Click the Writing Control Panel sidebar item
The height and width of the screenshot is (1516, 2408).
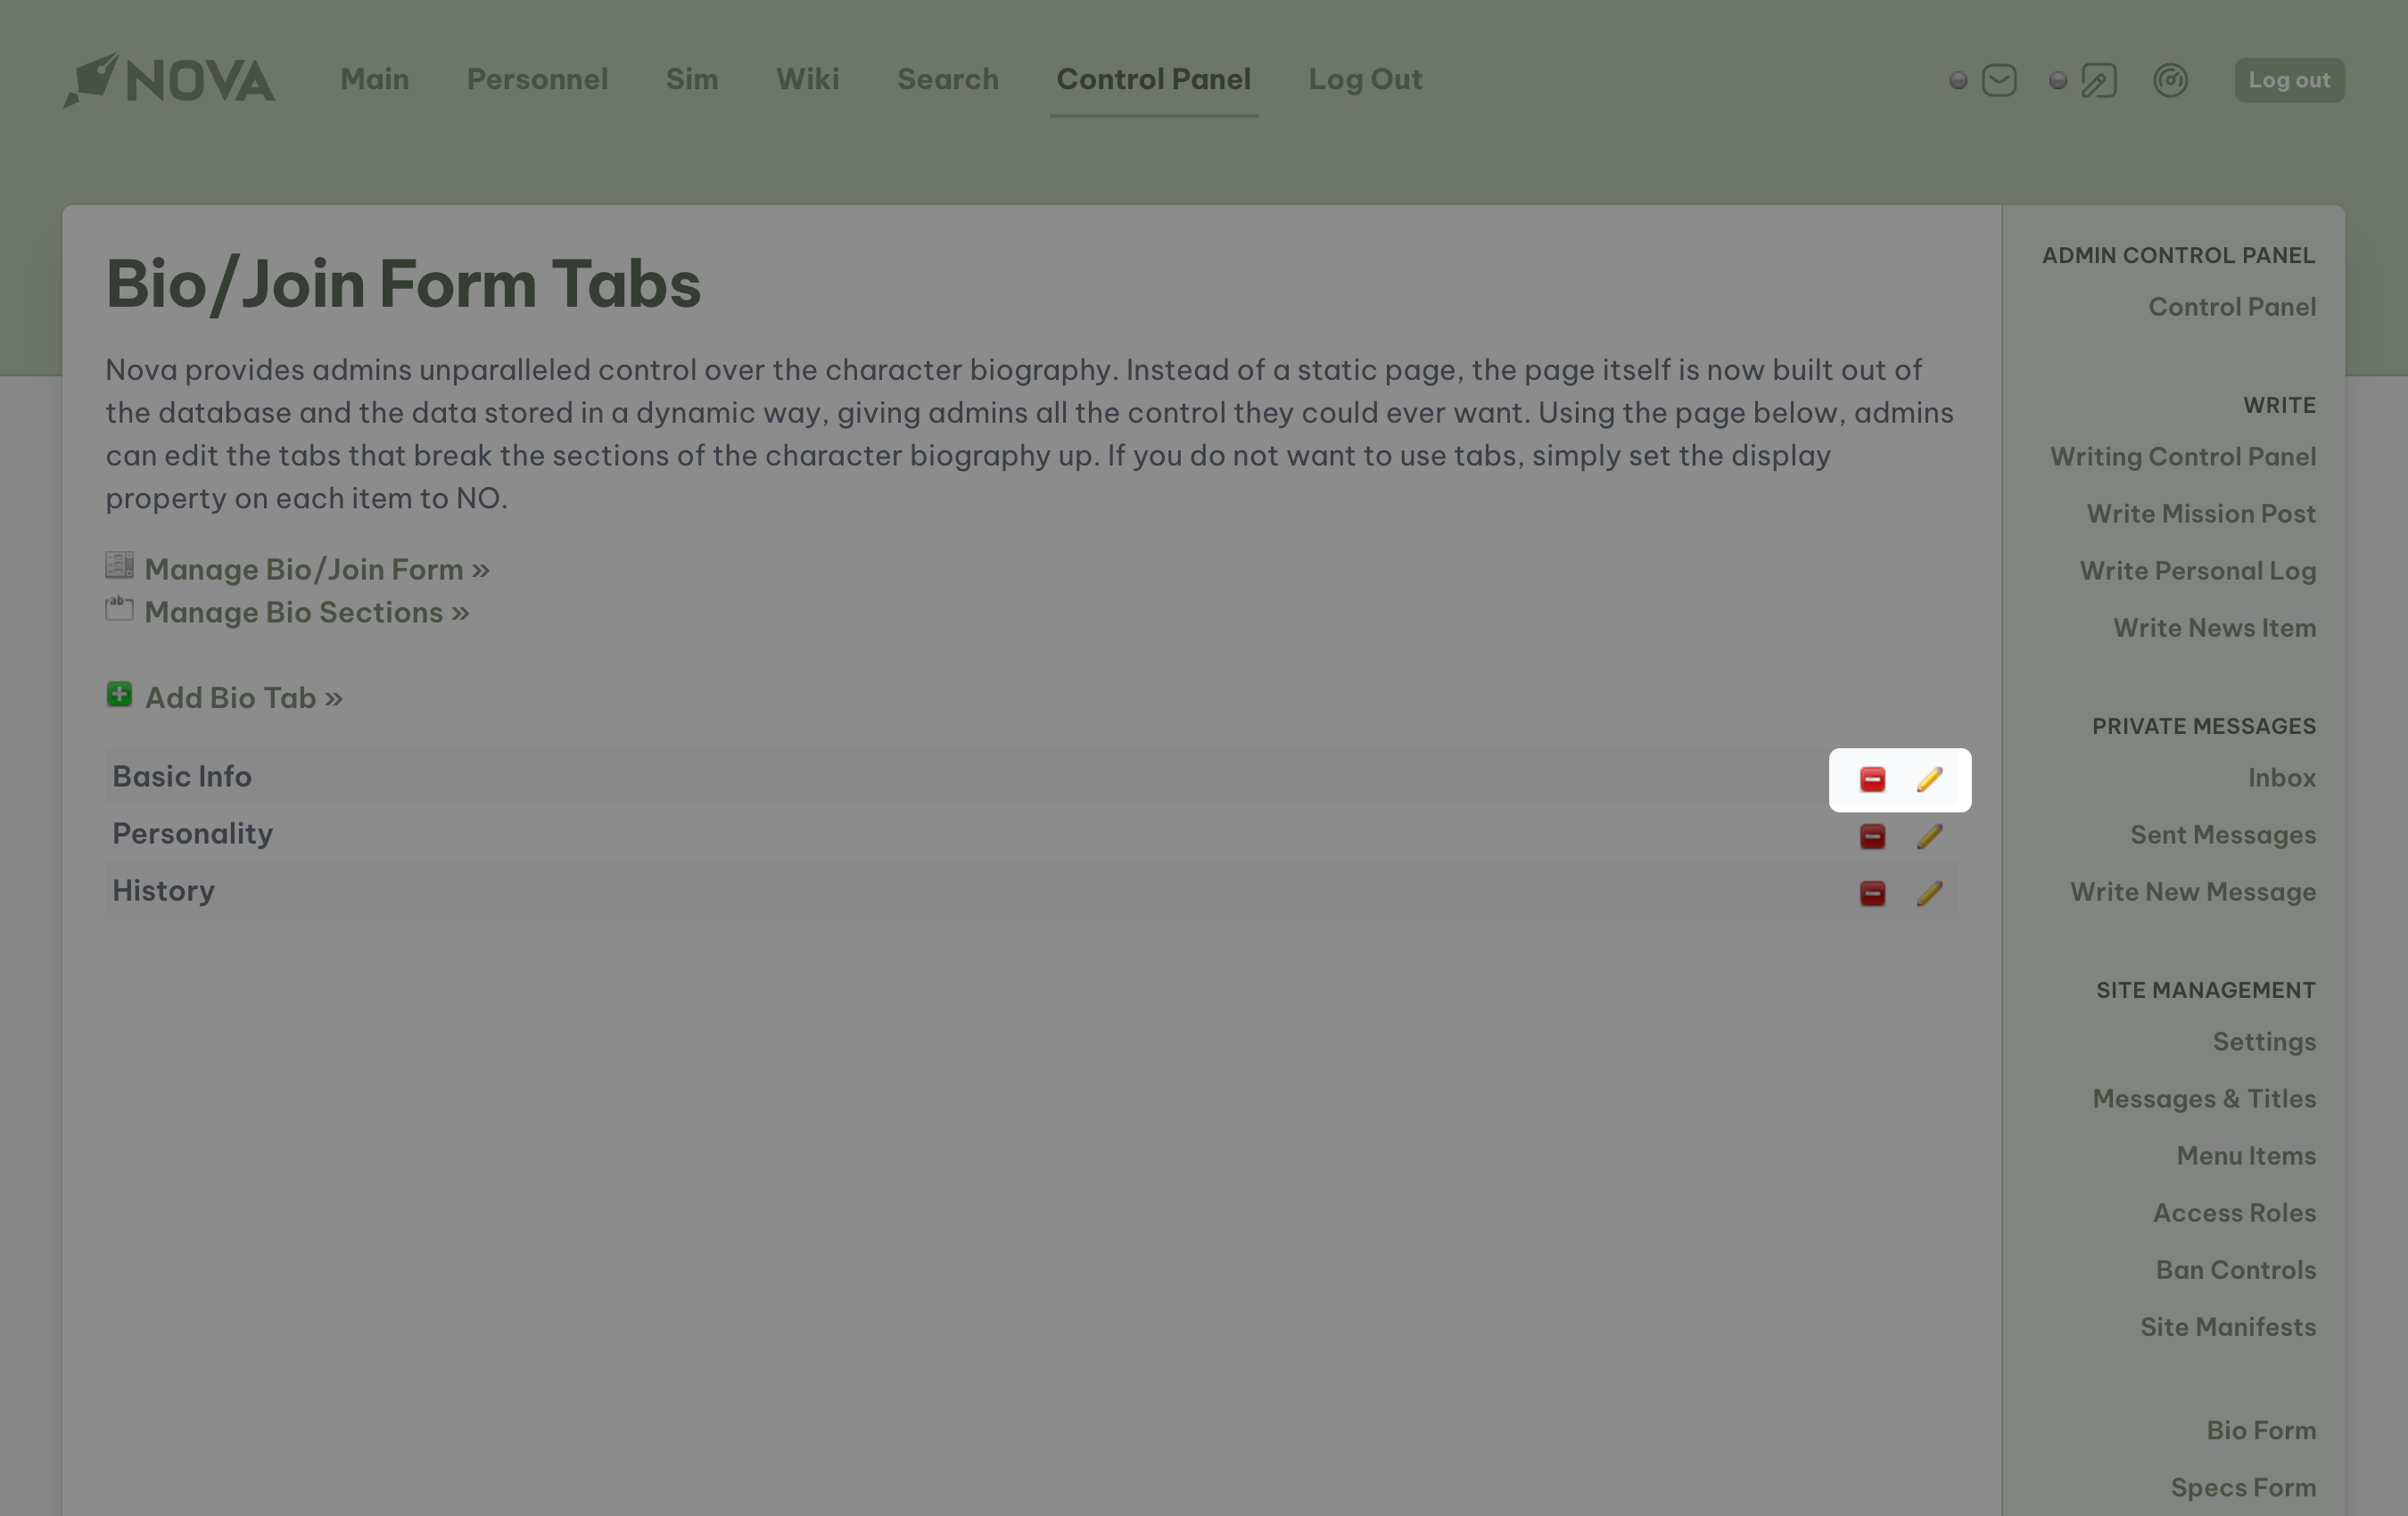[2182, 456]
